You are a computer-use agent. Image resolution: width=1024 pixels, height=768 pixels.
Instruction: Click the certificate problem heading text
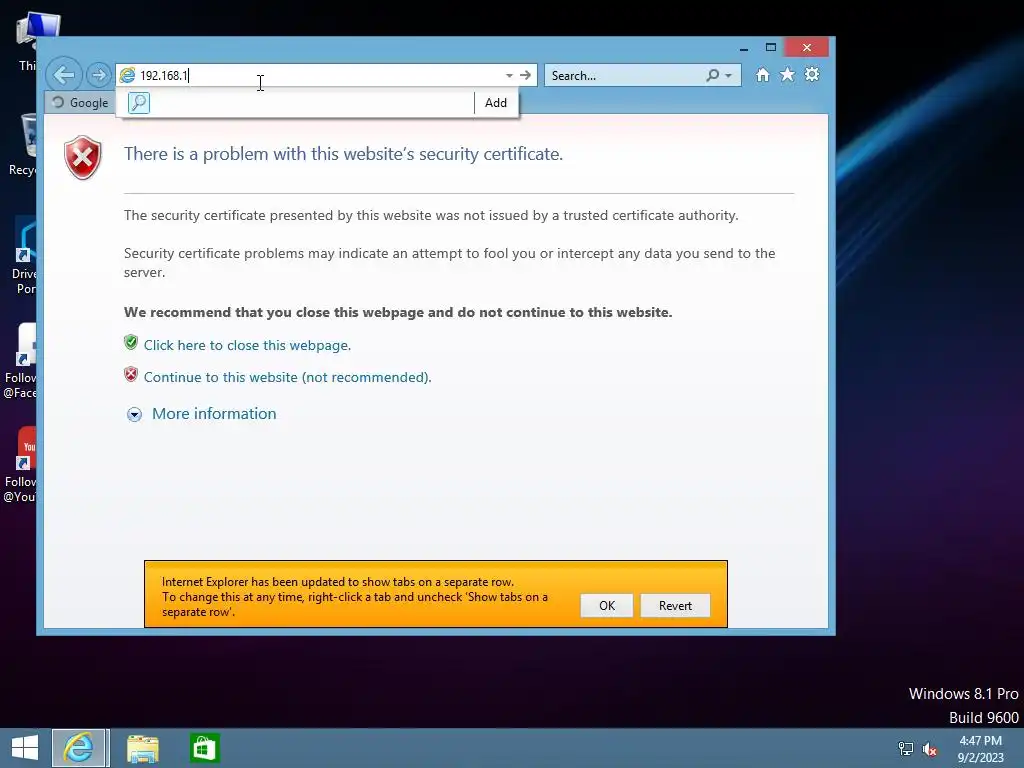[x=344, y=154]
